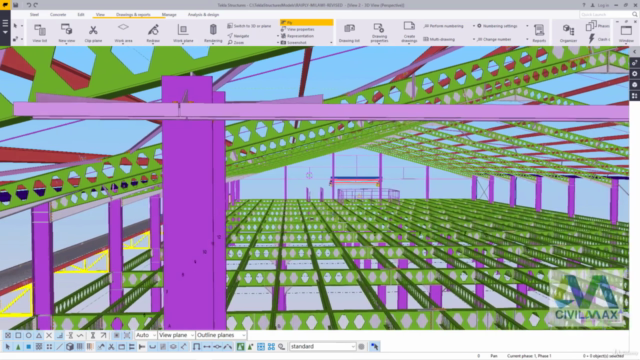Toggle select parts blue square switch
Screen dimensions: 640x360
coord(28,347)
